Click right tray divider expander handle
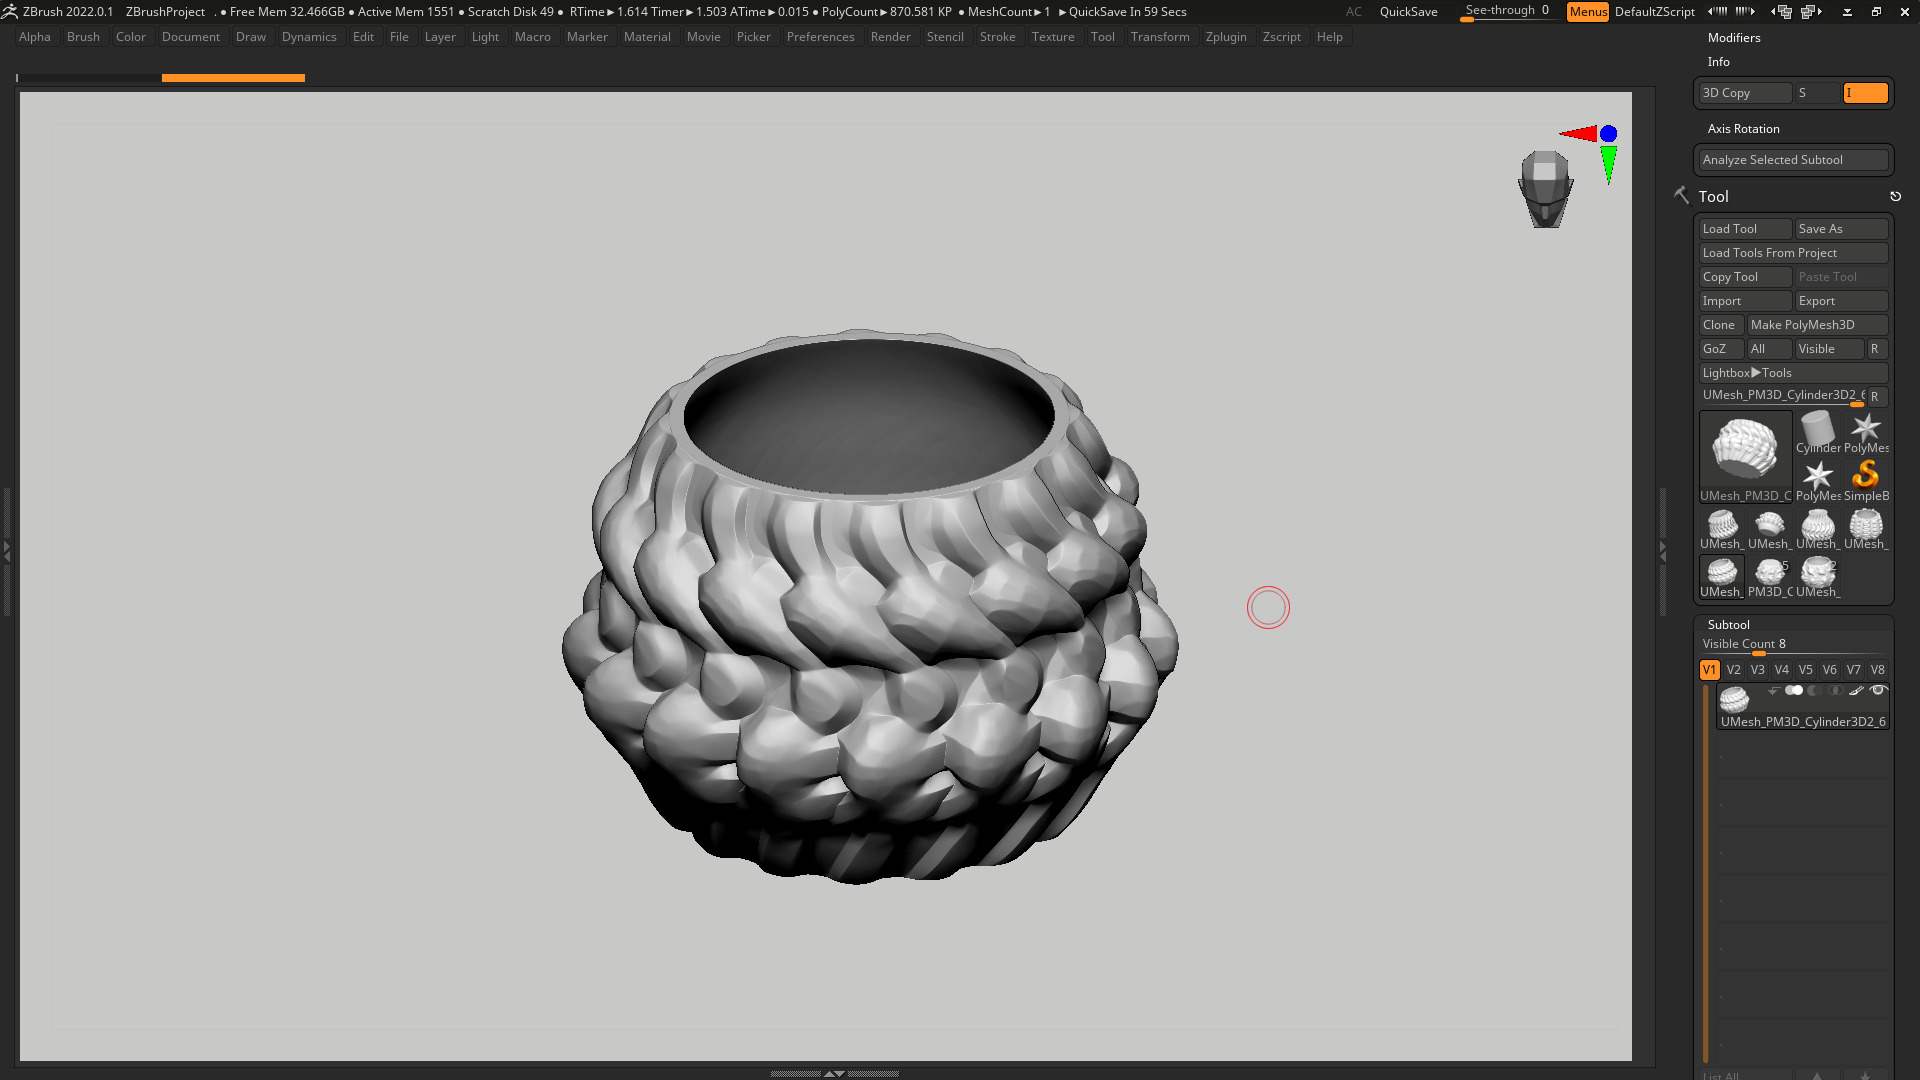Image resolution: width=1920 pixels, height=1080 pixels. click(x=1662, y=550)
